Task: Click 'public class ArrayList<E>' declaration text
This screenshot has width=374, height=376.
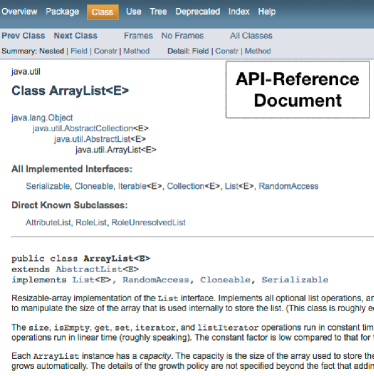Action: (x=81, y=258)
